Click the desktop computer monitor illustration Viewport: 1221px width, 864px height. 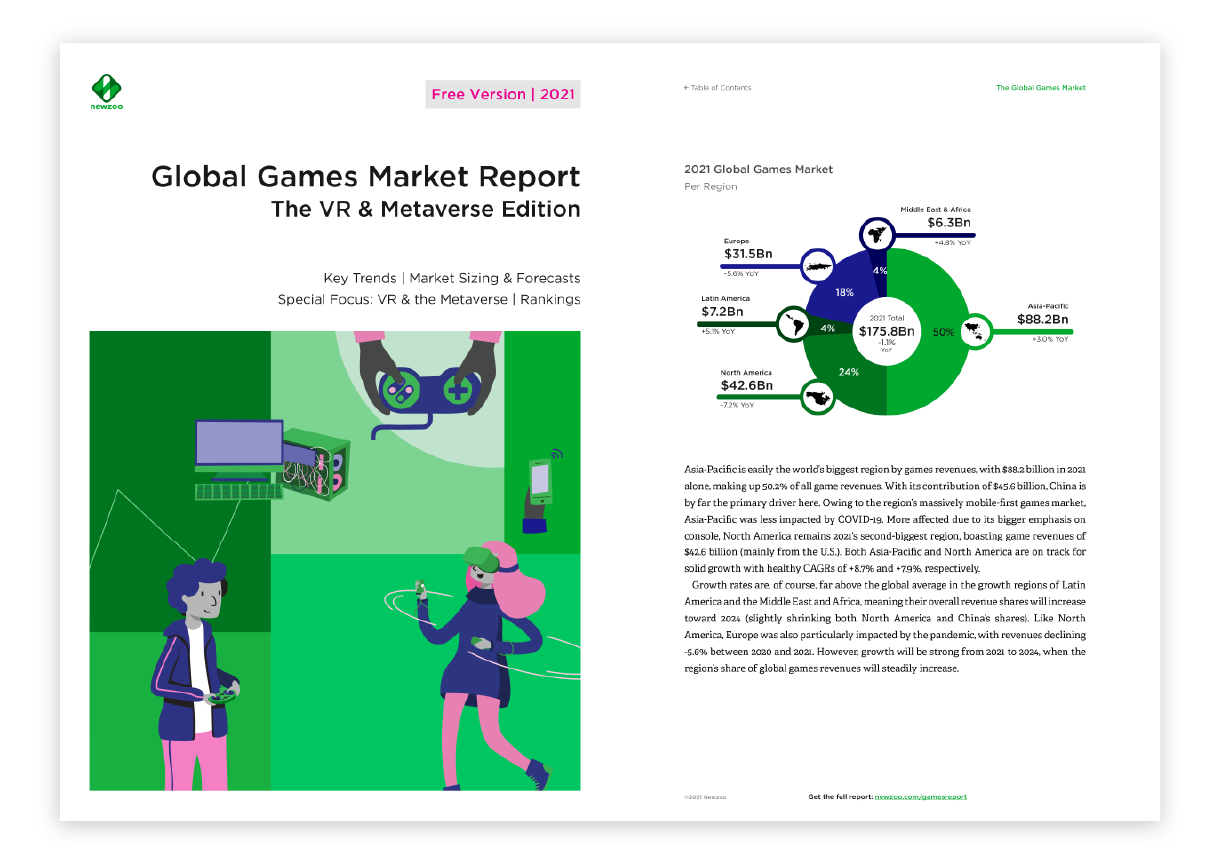(x=238, y=443)
